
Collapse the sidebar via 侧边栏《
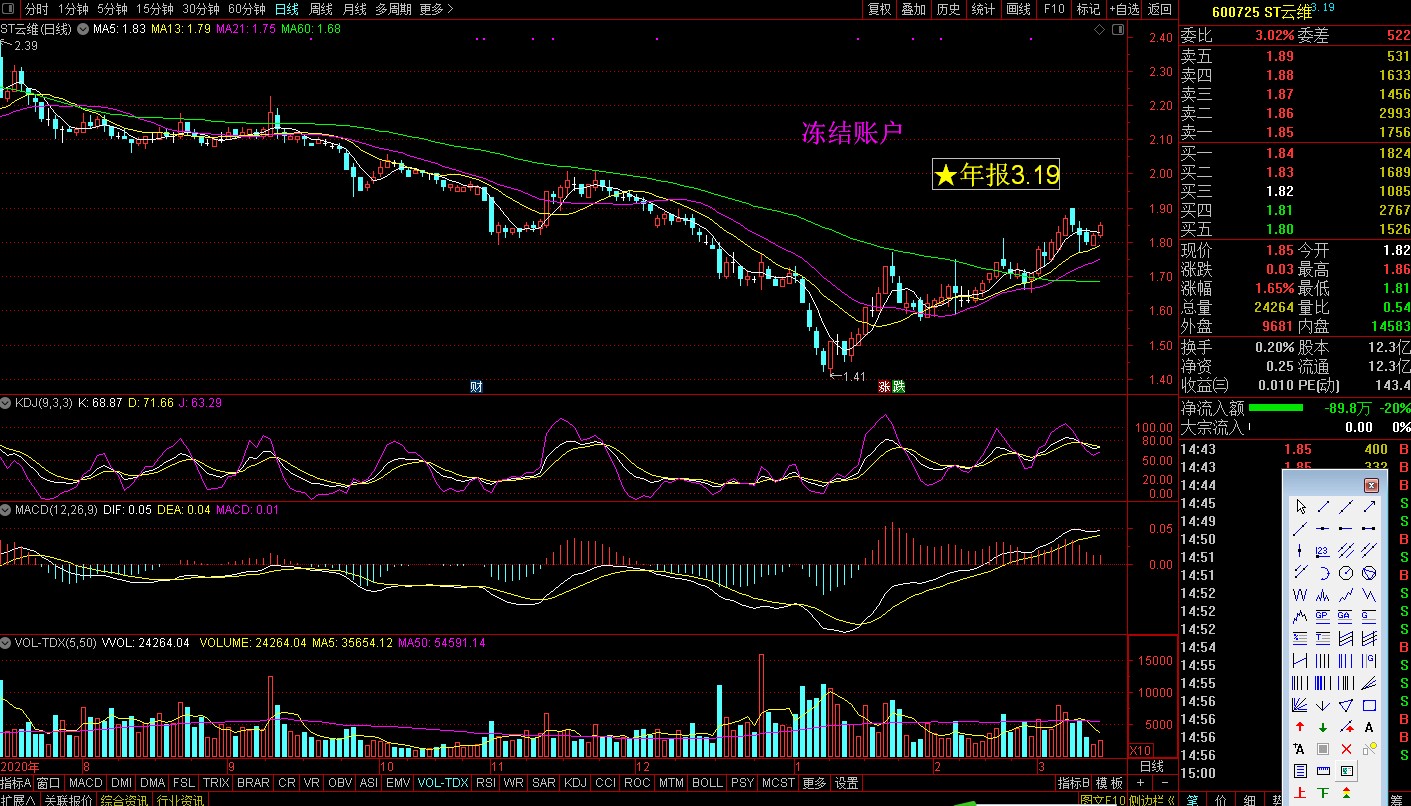point(1152,800)
